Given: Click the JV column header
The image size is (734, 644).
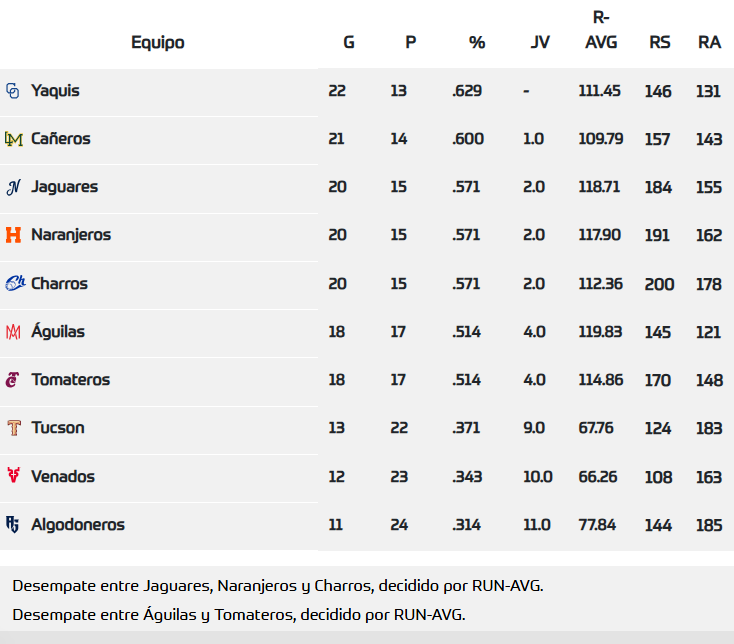Looking at the screenshot, I should [540, 43].
